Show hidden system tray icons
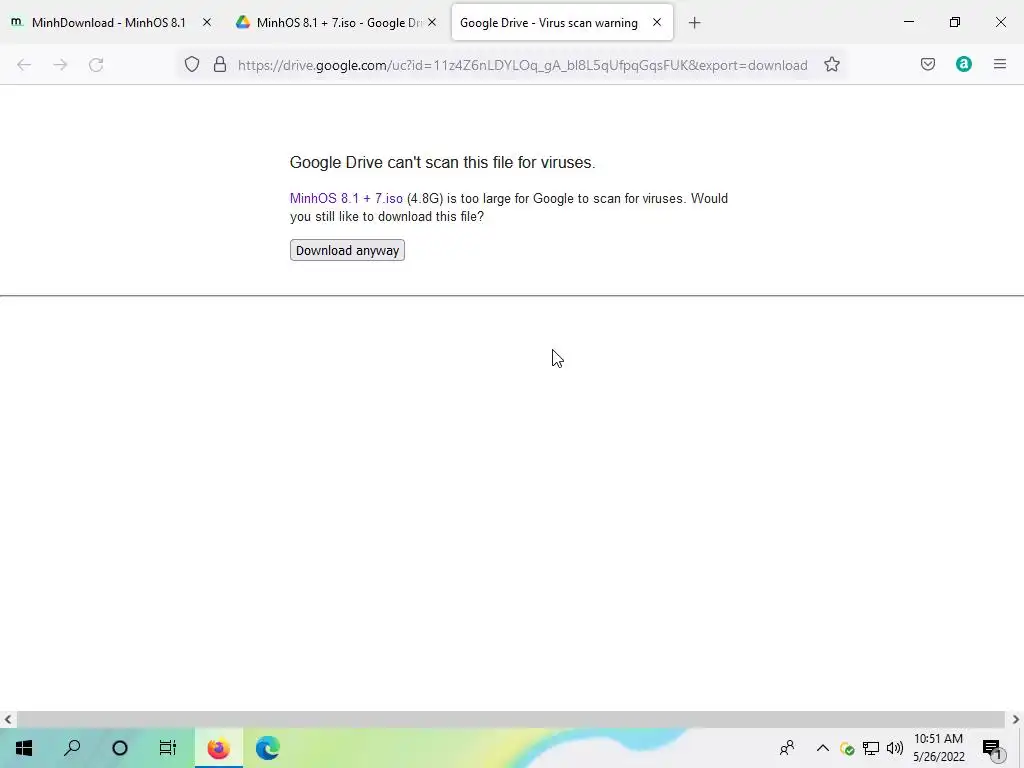This screenshot has width=1024, height=768. [x=822, y=748]
